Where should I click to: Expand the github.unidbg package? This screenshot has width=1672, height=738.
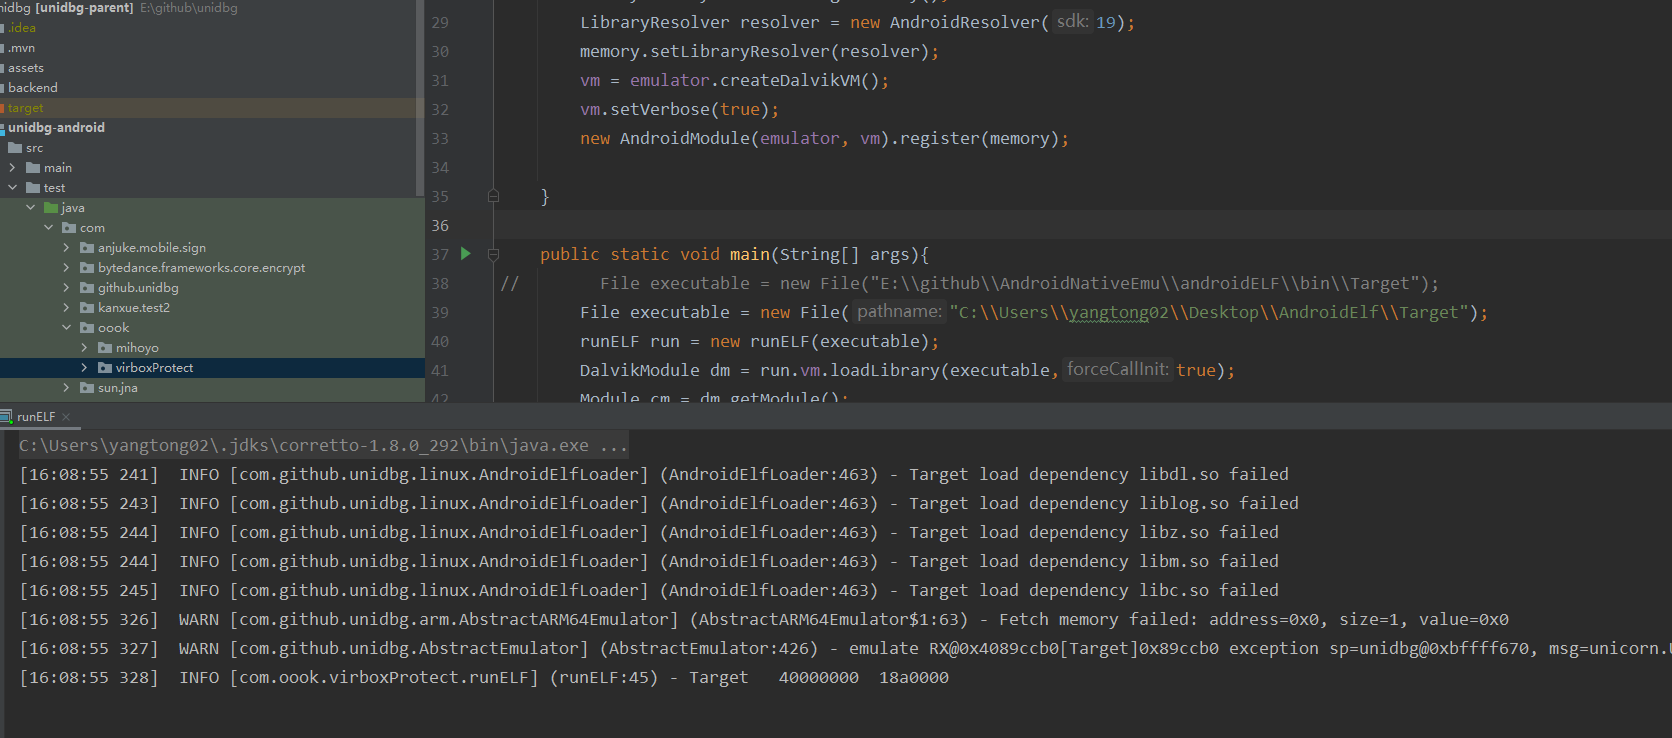click(66, 288)
